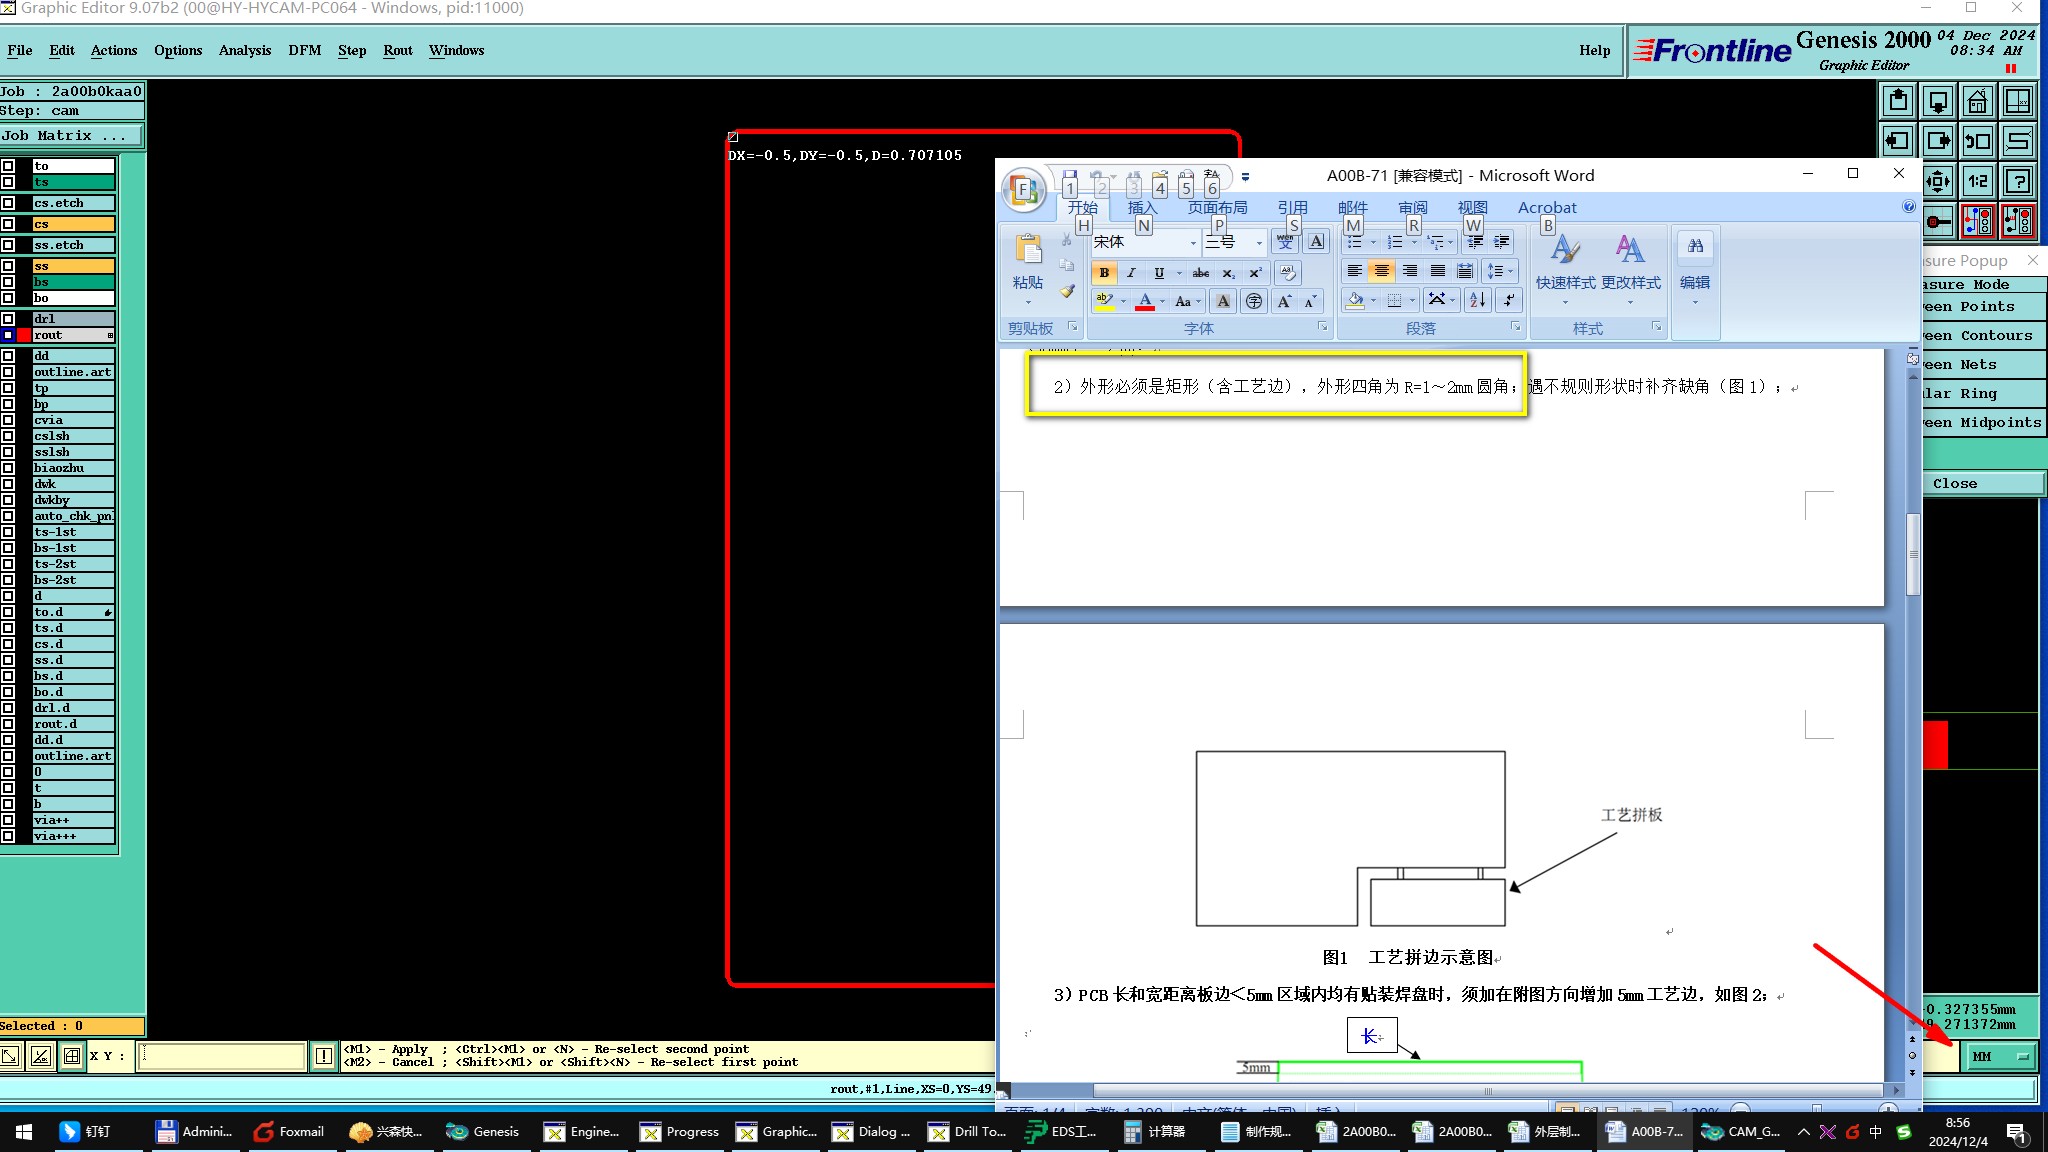Open the font size dropdown showing 三号
2048x1152 pixels.
tap(1258, 242)
